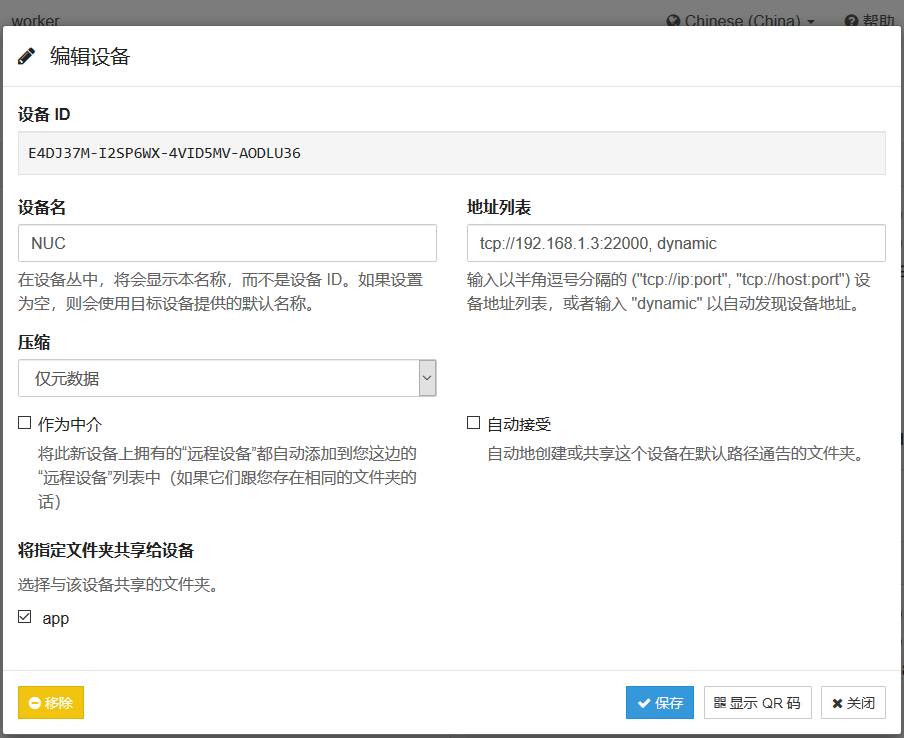Click the question mark icon beside 帮助
The image size is (904, 738).
pyautogui.click(x=851, y=21)
